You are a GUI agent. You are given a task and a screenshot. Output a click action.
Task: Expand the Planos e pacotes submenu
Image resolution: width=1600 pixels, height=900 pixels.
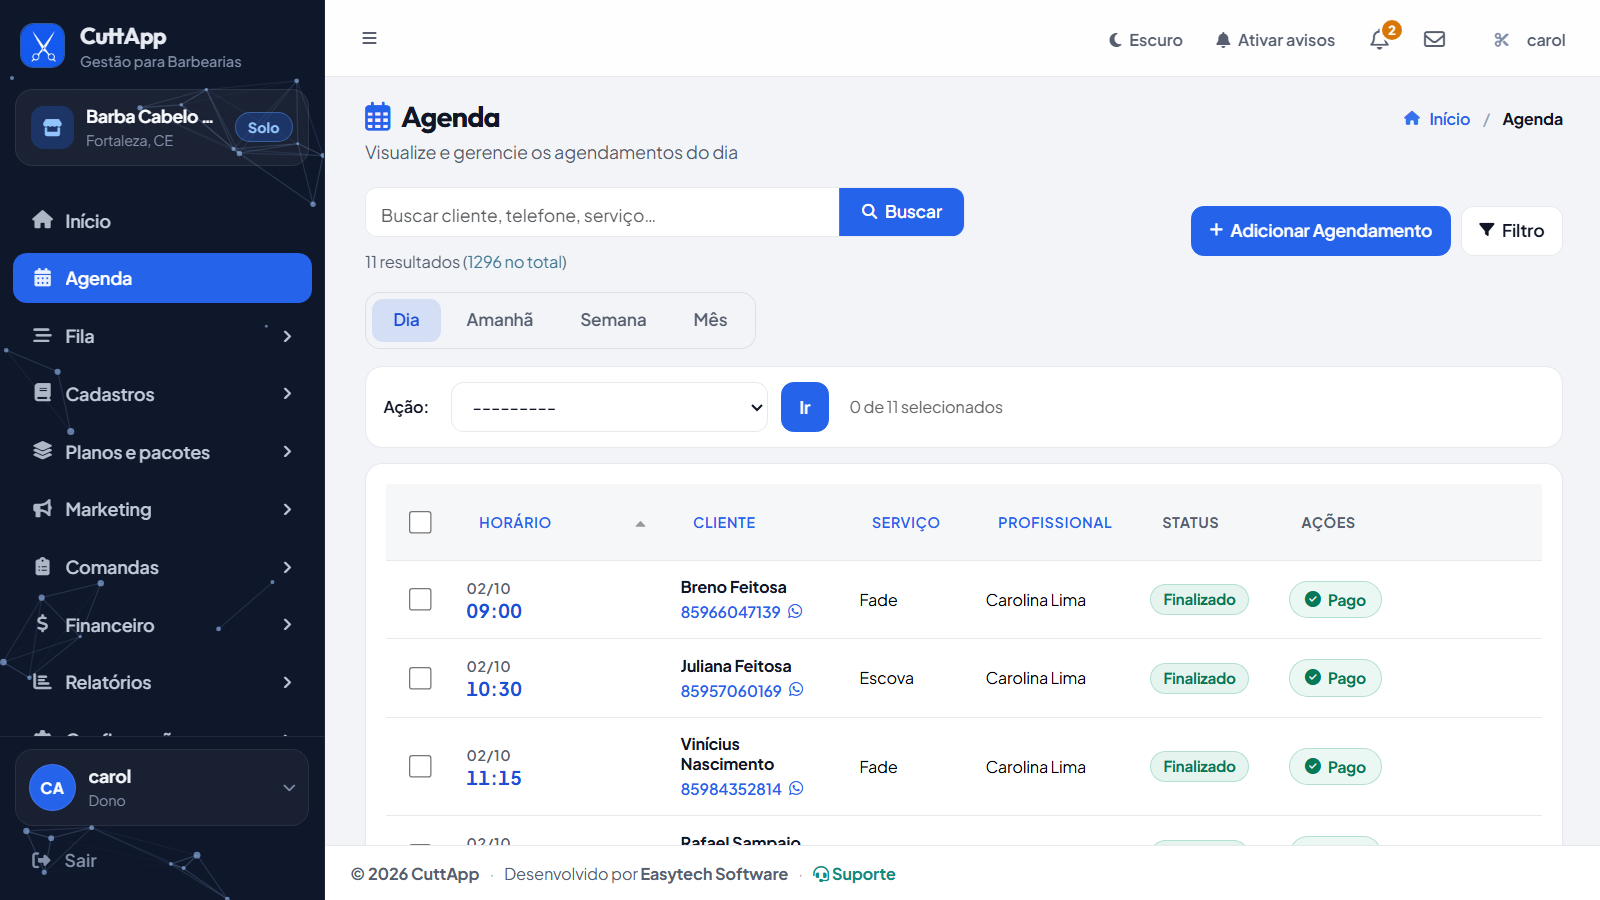(x=162, y=452)
